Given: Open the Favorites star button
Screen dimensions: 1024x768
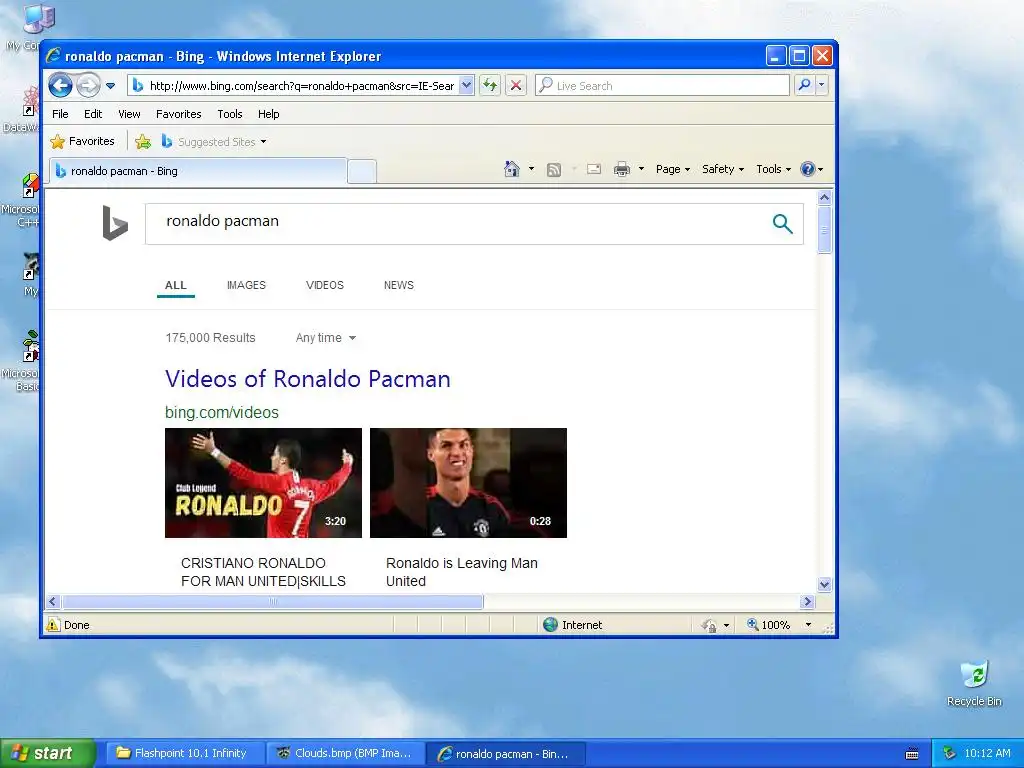Looking at the screenshot, I should click(82, 141).
